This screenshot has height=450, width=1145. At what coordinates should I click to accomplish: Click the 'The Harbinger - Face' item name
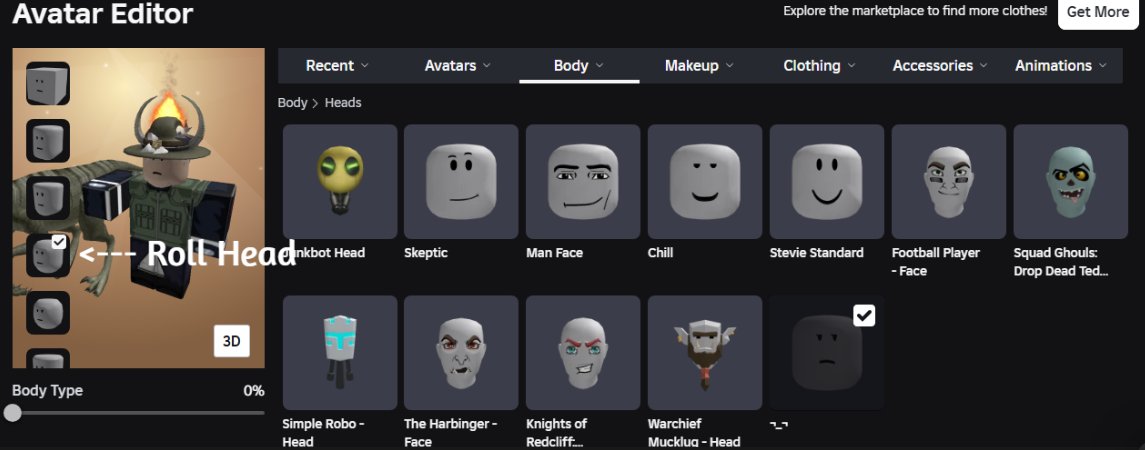coord(451,432)
